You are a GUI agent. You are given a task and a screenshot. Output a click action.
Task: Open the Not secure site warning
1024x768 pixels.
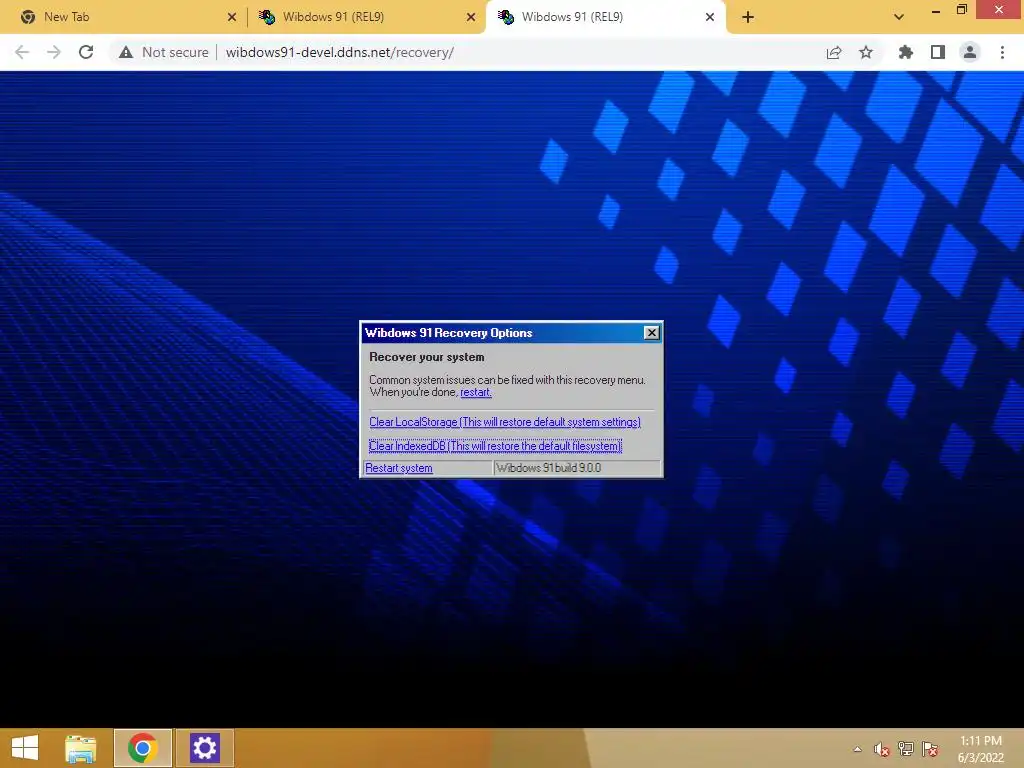[164, 52]
